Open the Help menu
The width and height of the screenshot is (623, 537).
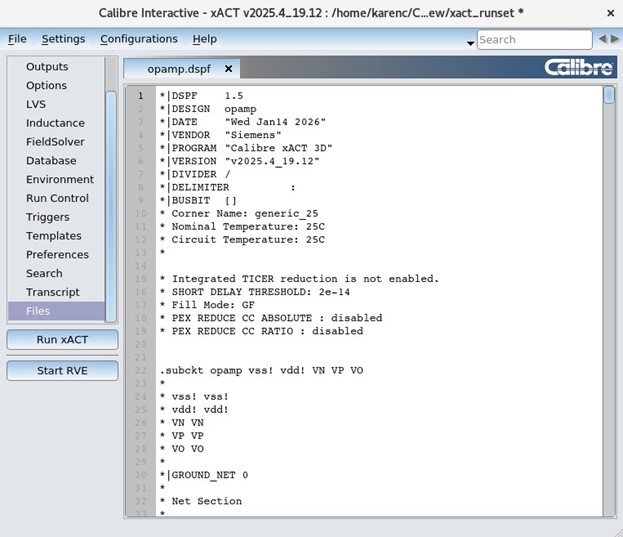[205, 39]
